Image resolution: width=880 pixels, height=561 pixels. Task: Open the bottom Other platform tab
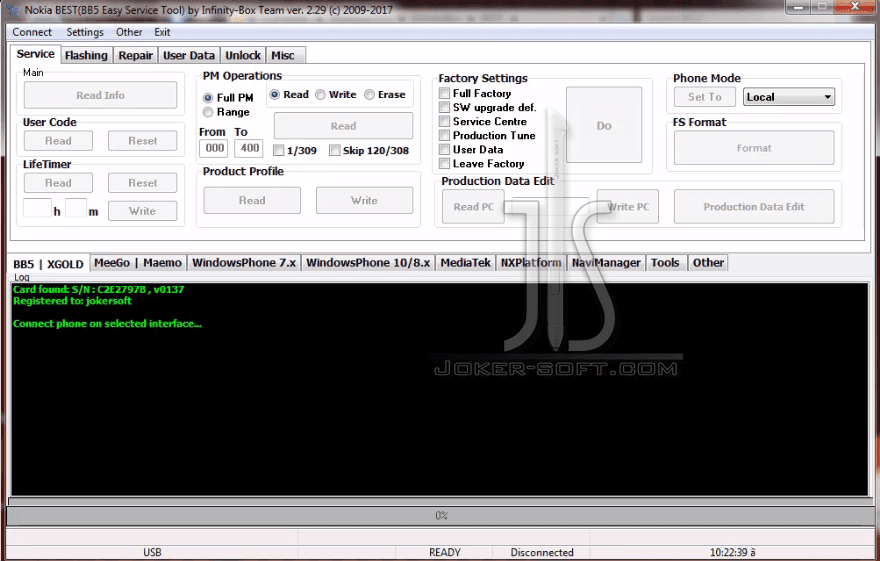point(708,263)
